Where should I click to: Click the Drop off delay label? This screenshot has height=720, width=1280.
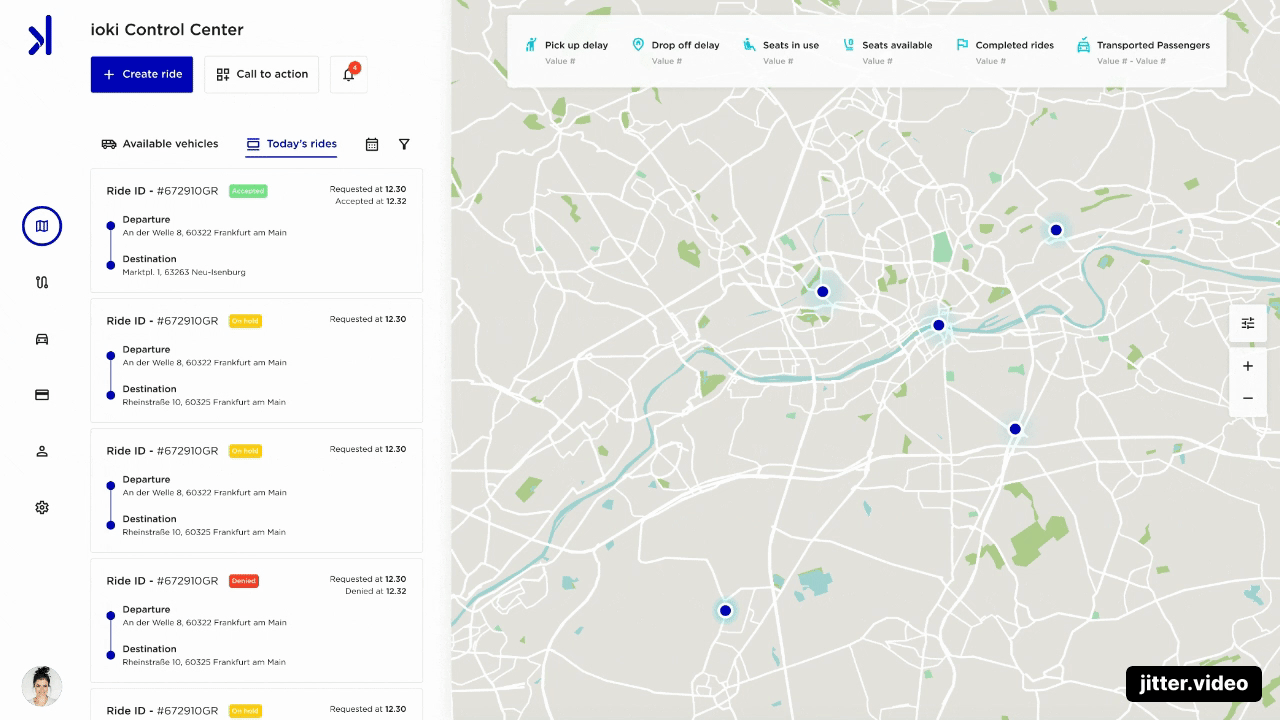[x=685, y=45]
